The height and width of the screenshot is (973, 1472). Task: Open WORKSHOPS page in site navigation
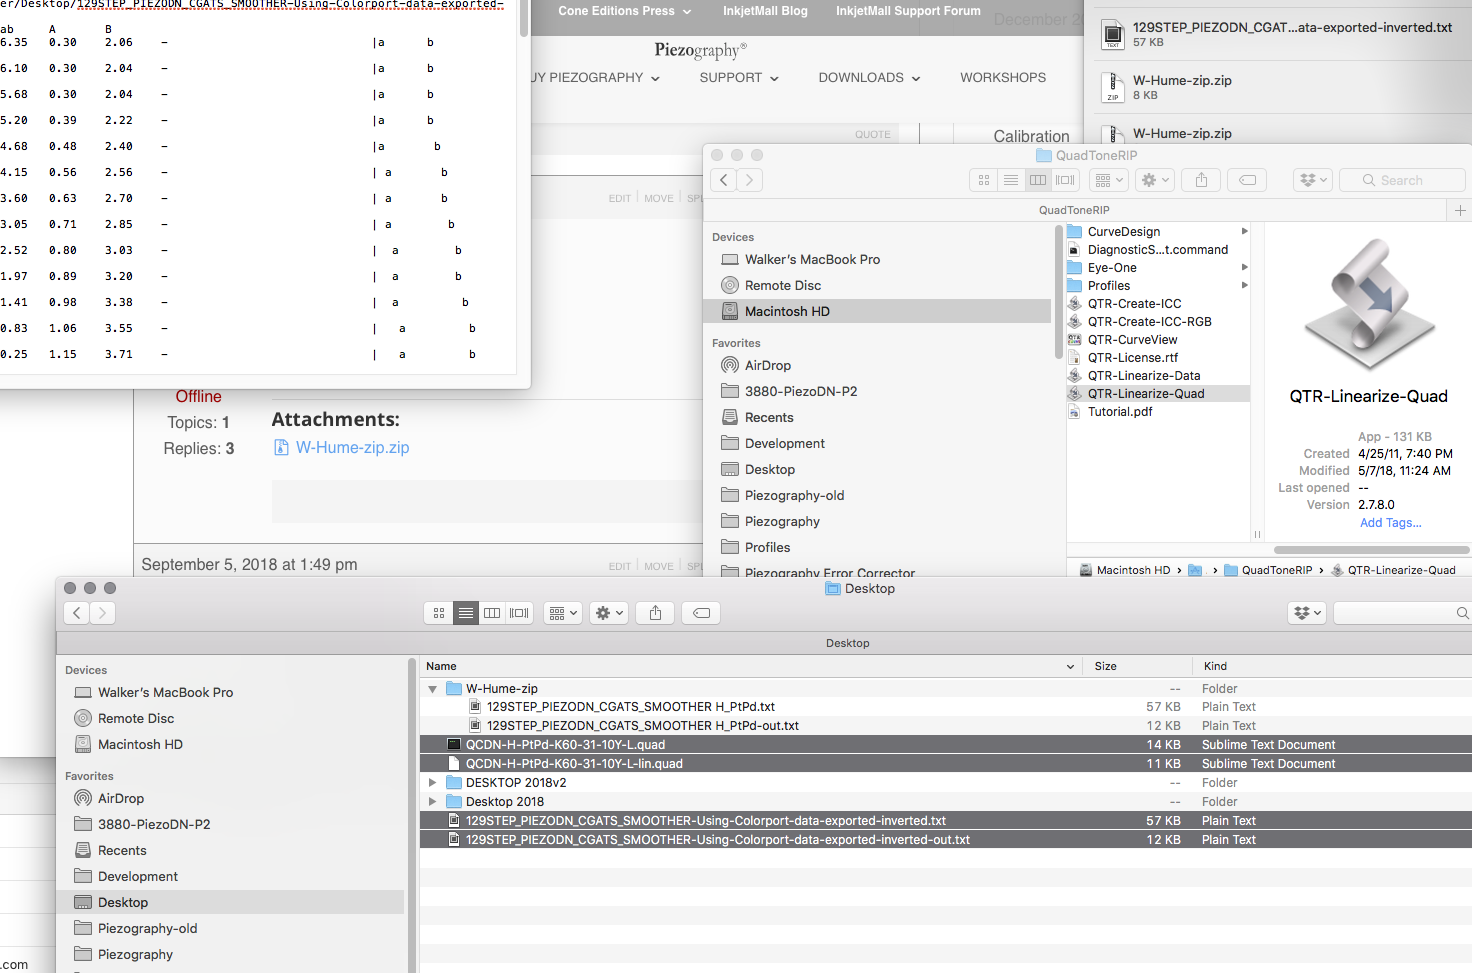coord(1002,78)
